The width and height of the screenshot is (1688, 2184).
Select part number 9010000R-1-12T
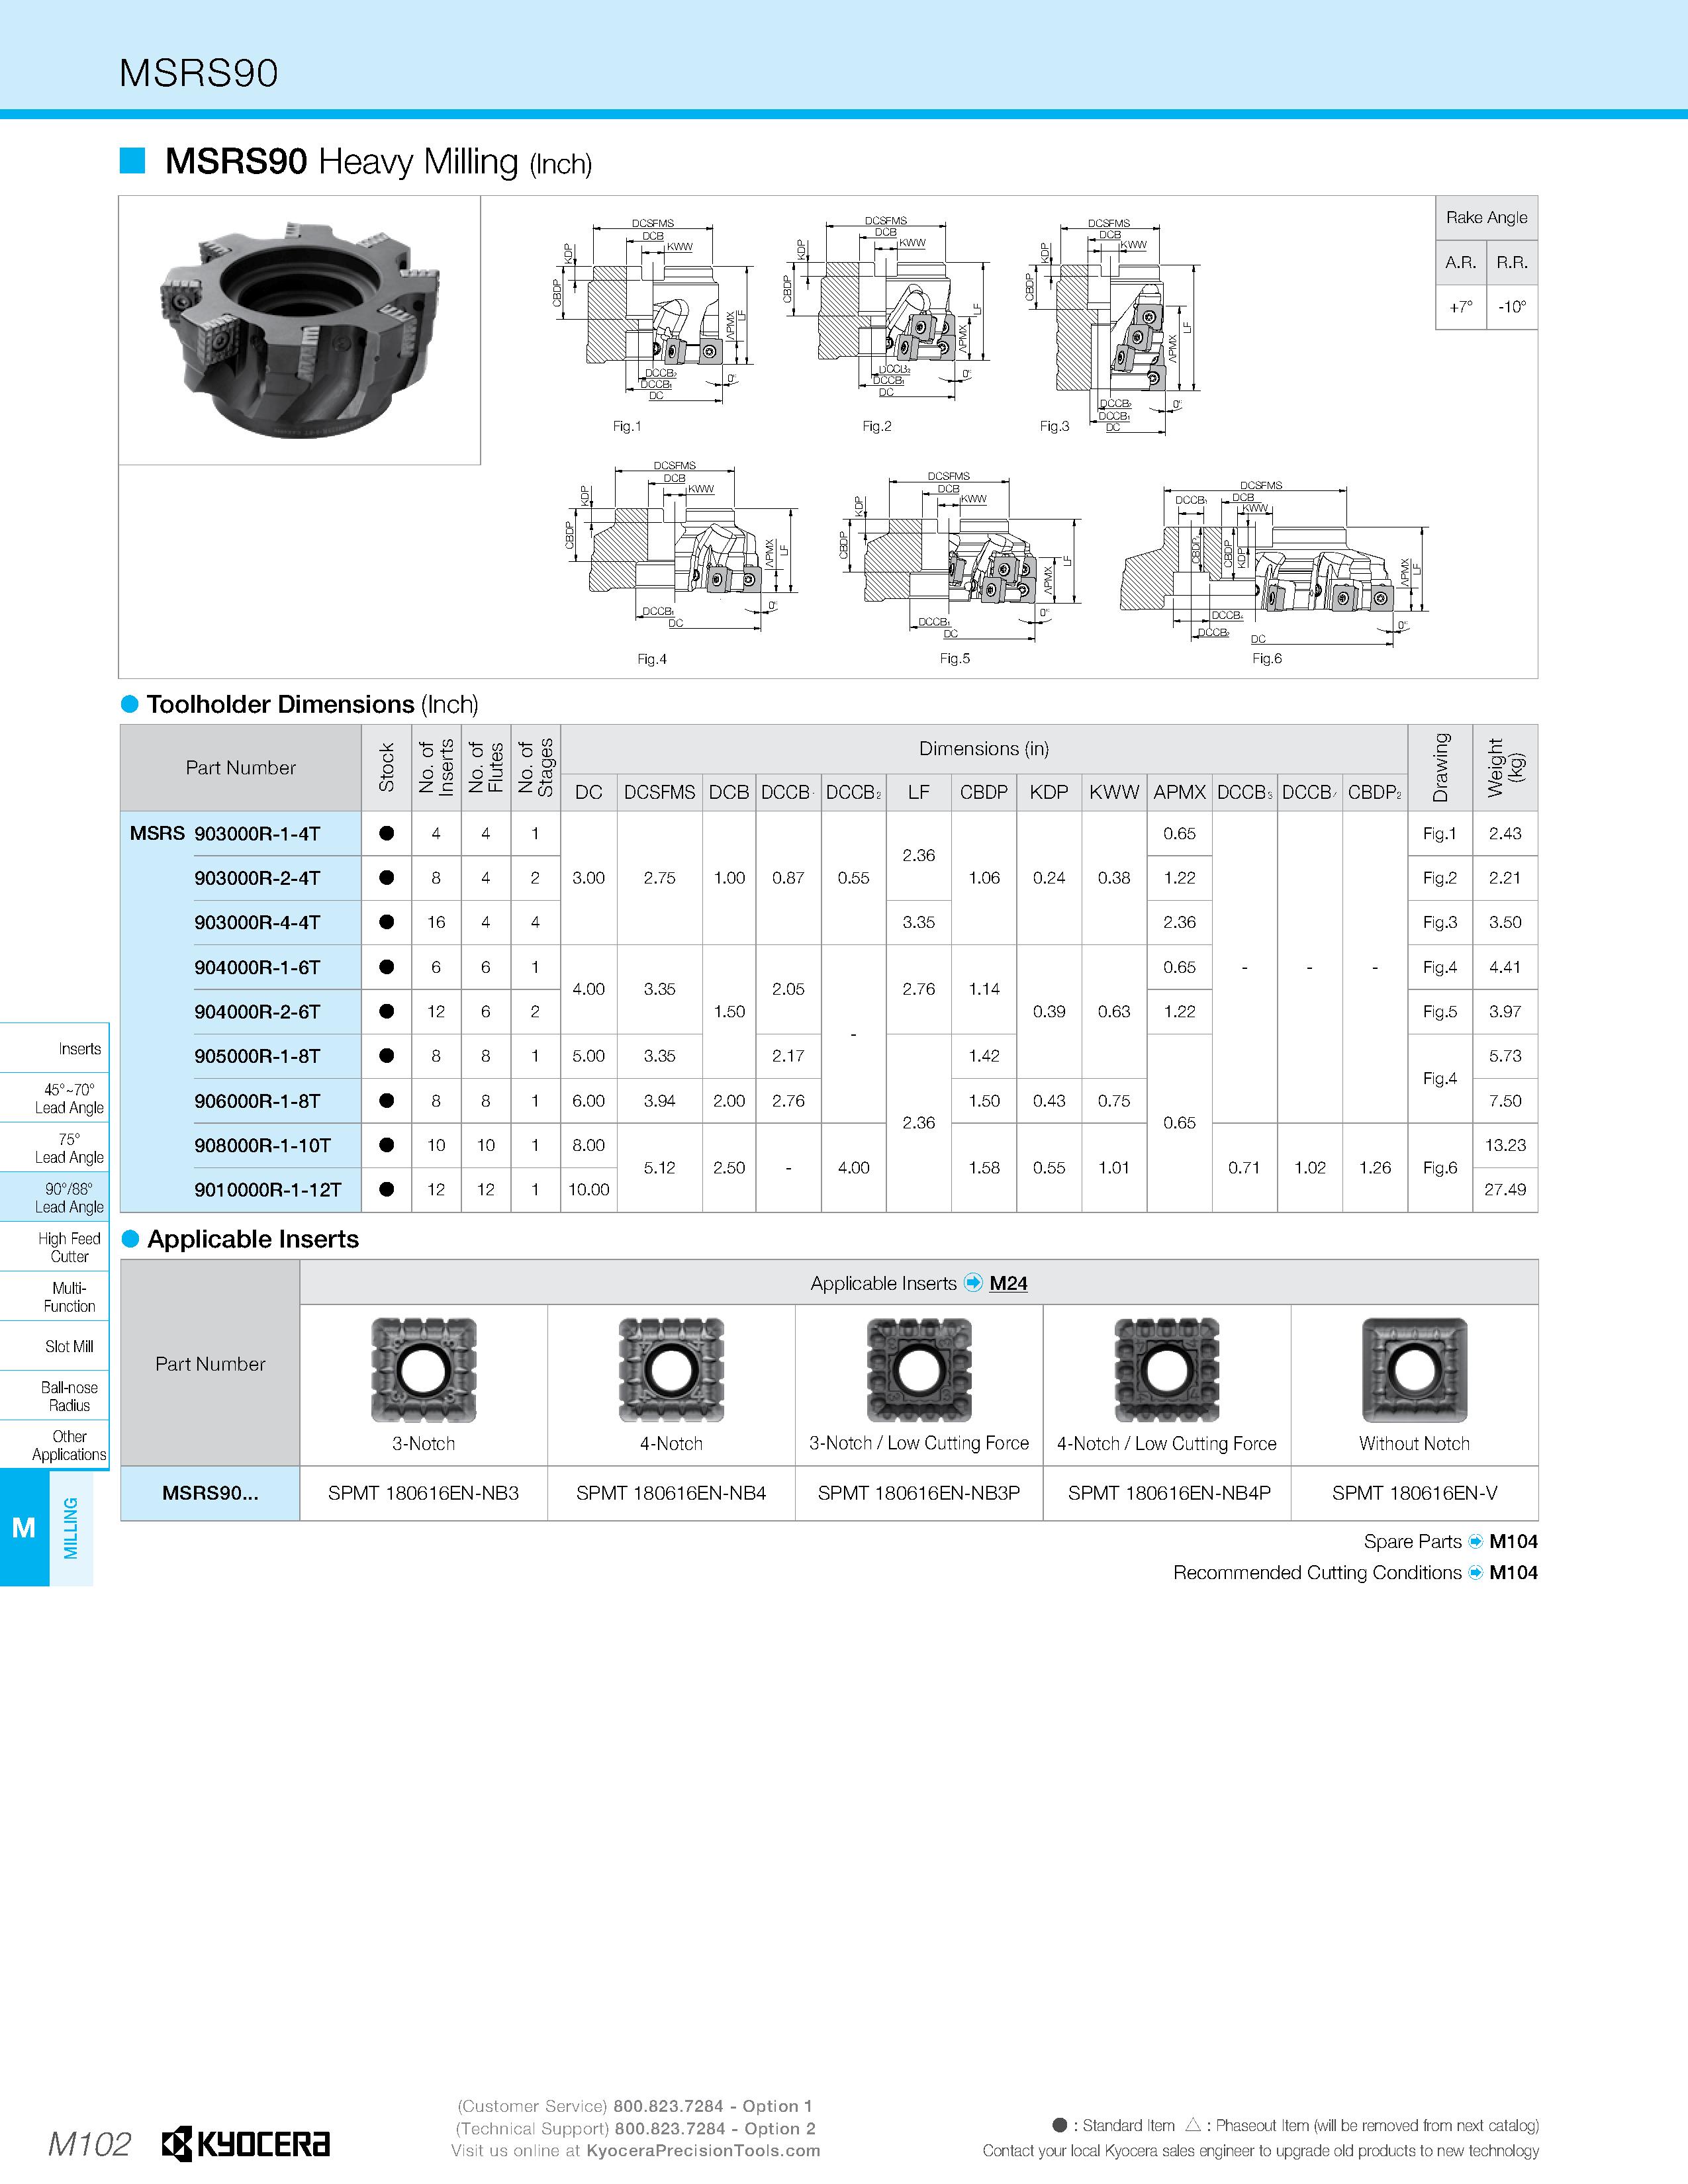[x=268, y=1190]
